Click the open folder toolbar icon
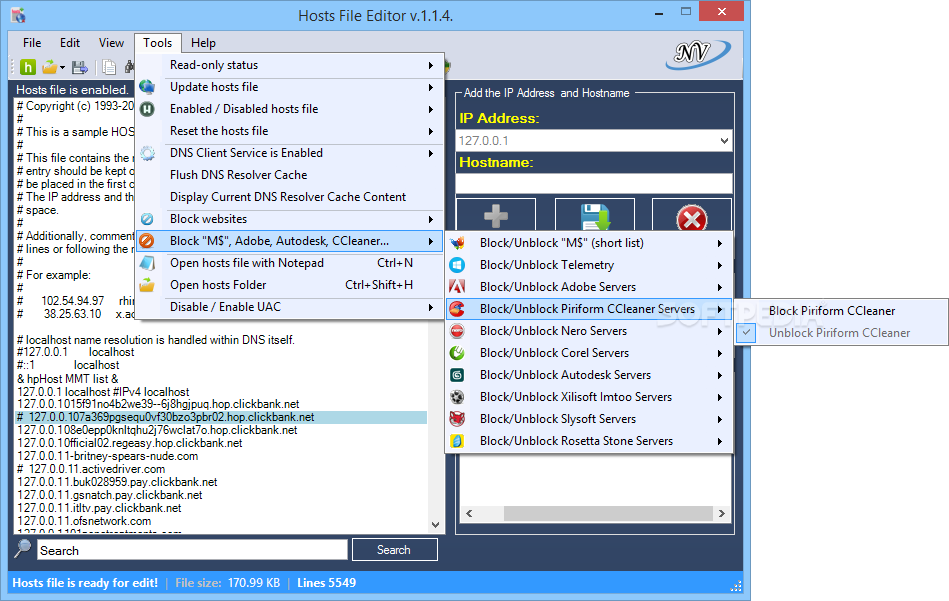This screenshot has width=949, height=601. (x=50, y=67)
